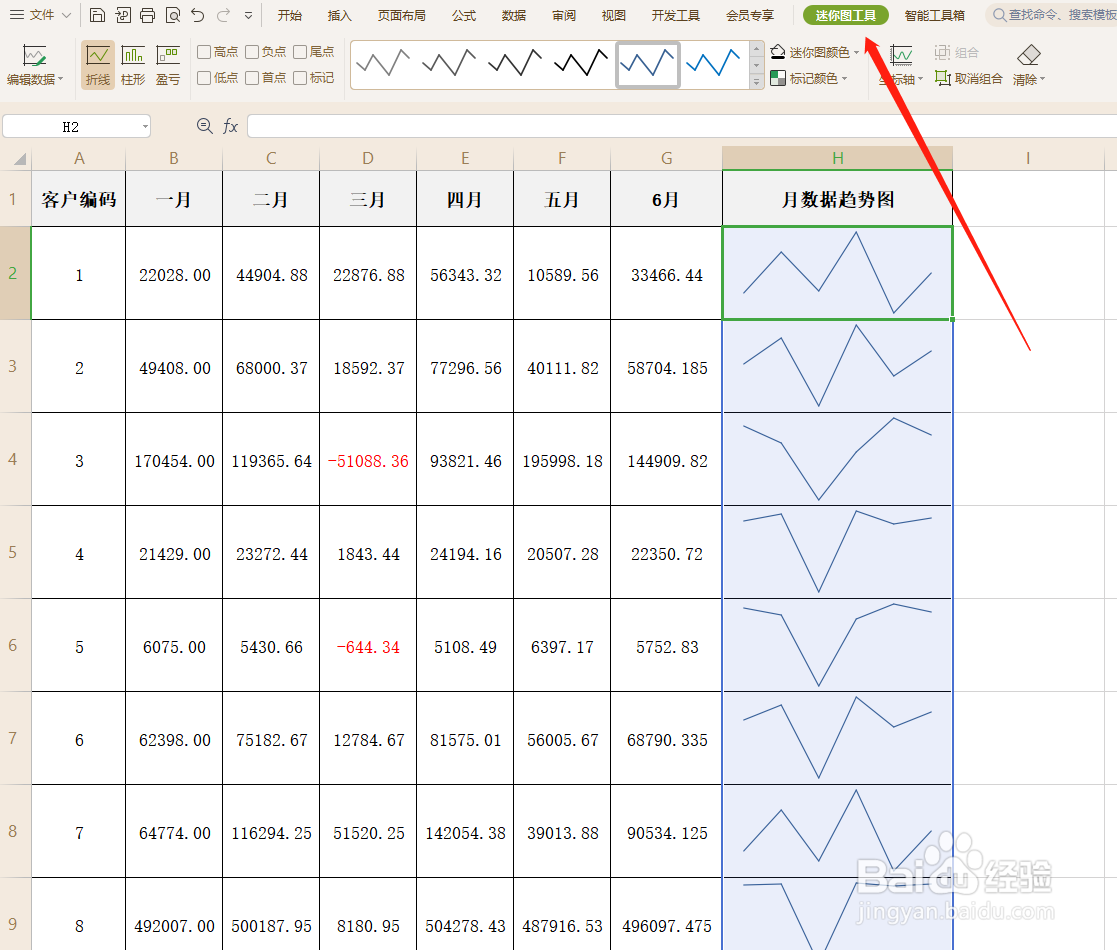
Task: Click the sparkline cell in customer 3 row
Action: (838, 459)
